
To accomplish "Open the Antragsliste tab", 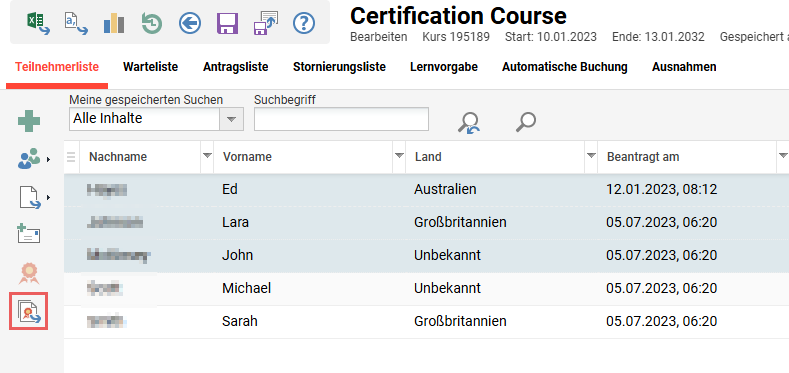I will coord(235,67).
